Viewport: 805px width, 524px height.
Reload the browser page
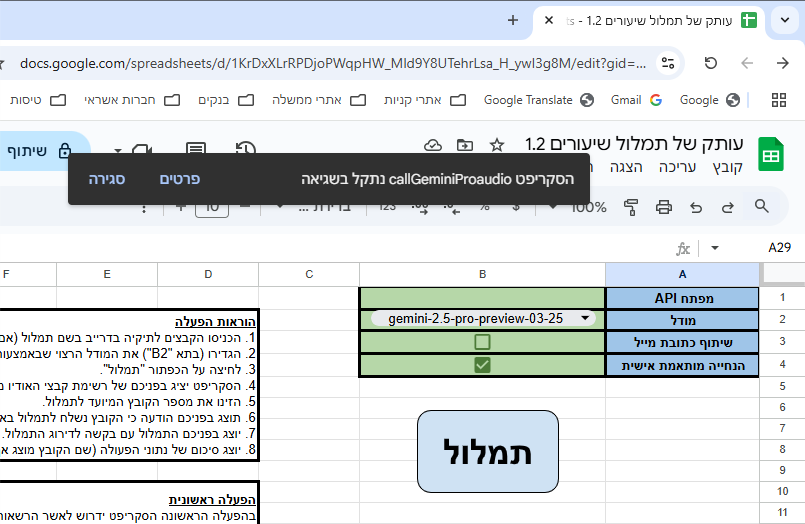coord(711,63)
